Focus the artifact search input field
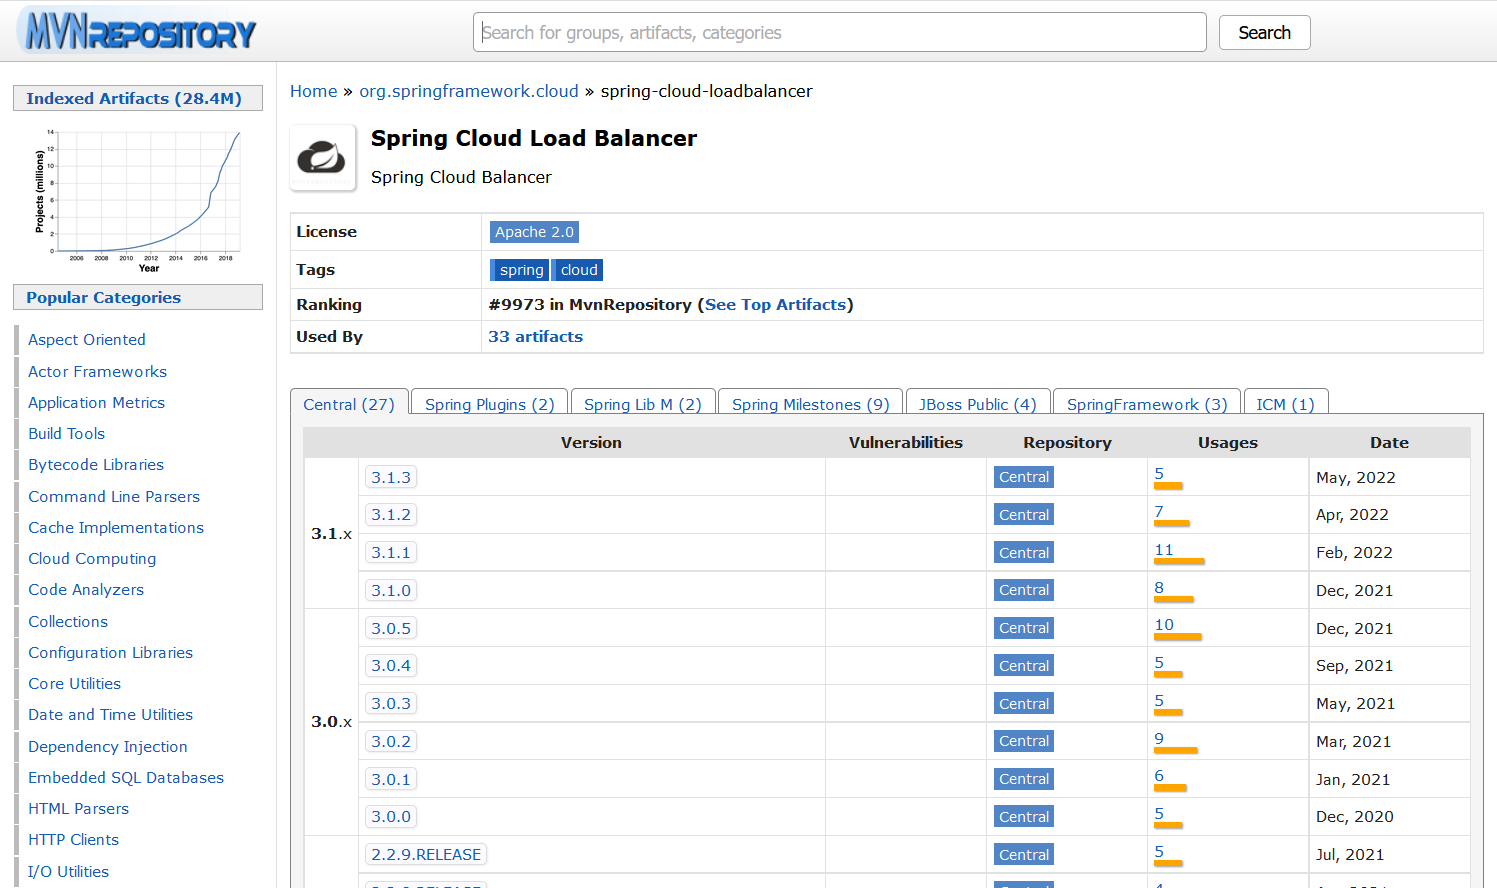 click(839, 32)
